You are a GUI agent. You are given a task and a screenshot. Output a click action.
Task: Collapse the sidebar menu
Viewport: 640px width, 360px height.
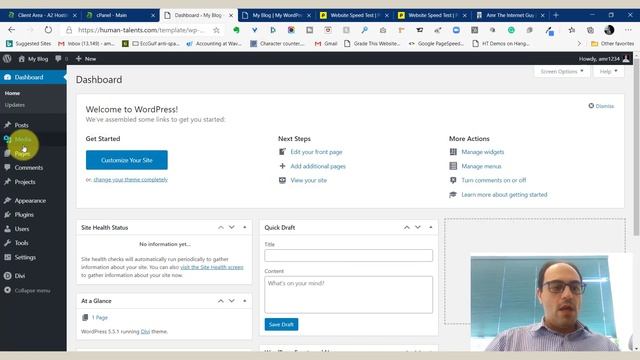point(32,290)
